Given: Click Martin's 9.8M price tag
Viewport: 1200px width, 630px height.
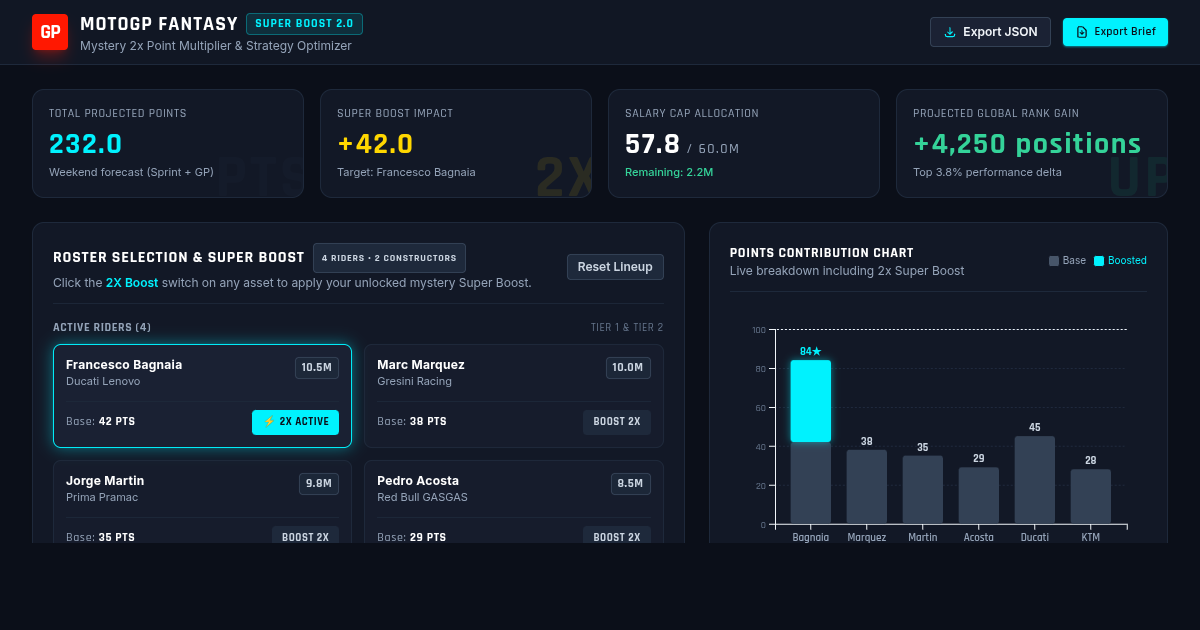Looking at the screenshot, I should point(319,484).
